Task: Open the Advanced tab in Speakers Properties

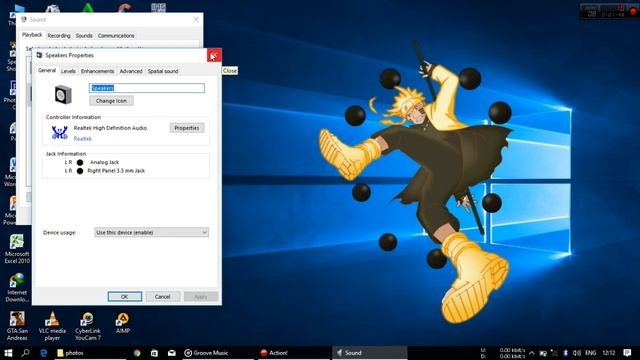Action: pyautogui.click(x=131, y=71)
